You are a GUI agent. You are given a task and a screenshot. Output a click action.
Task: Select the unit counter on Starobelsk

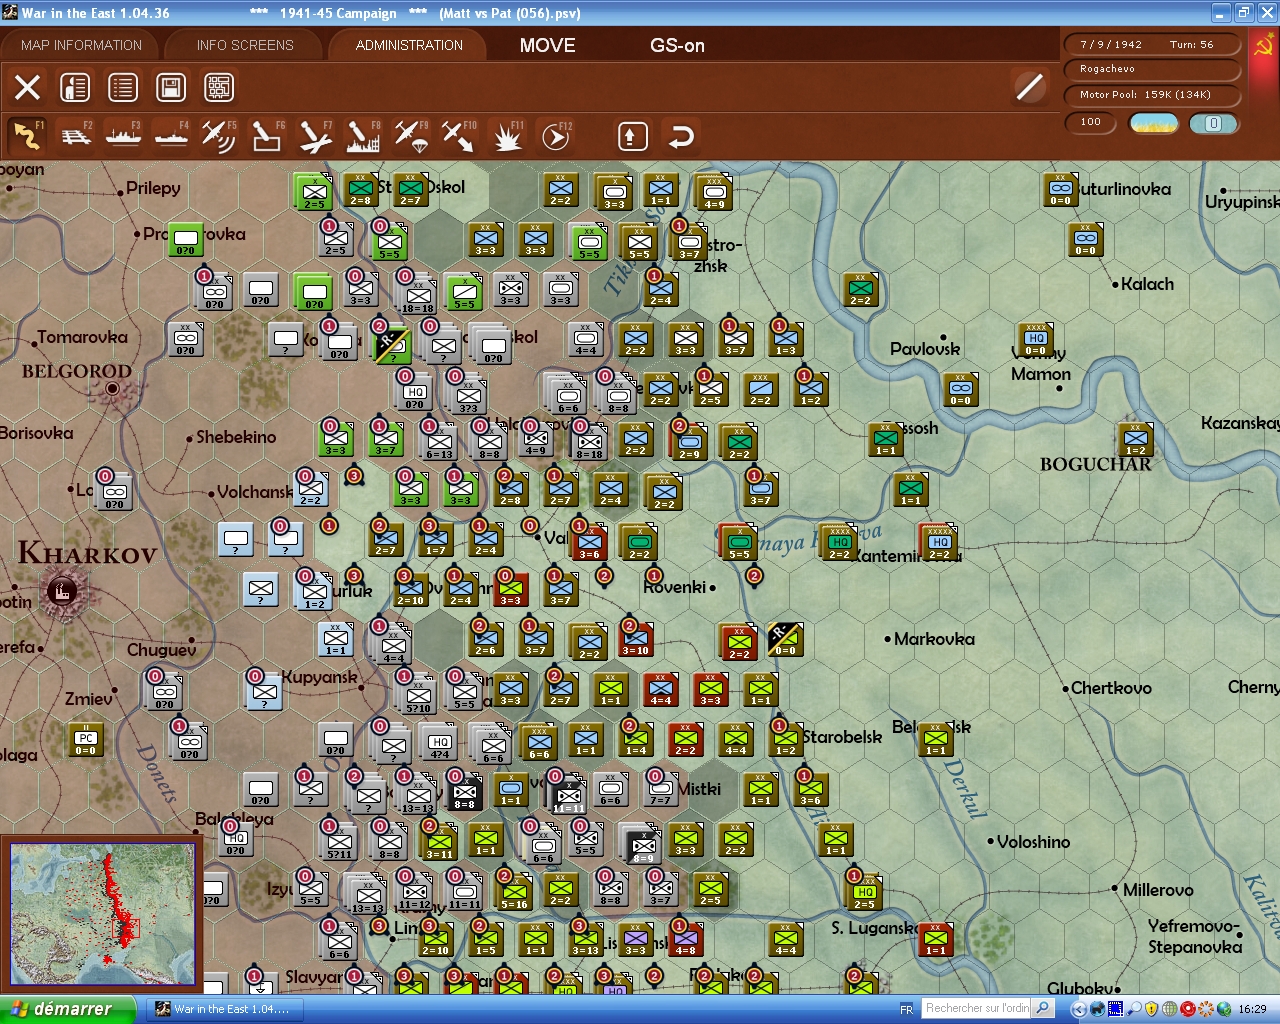coord(785,739)
